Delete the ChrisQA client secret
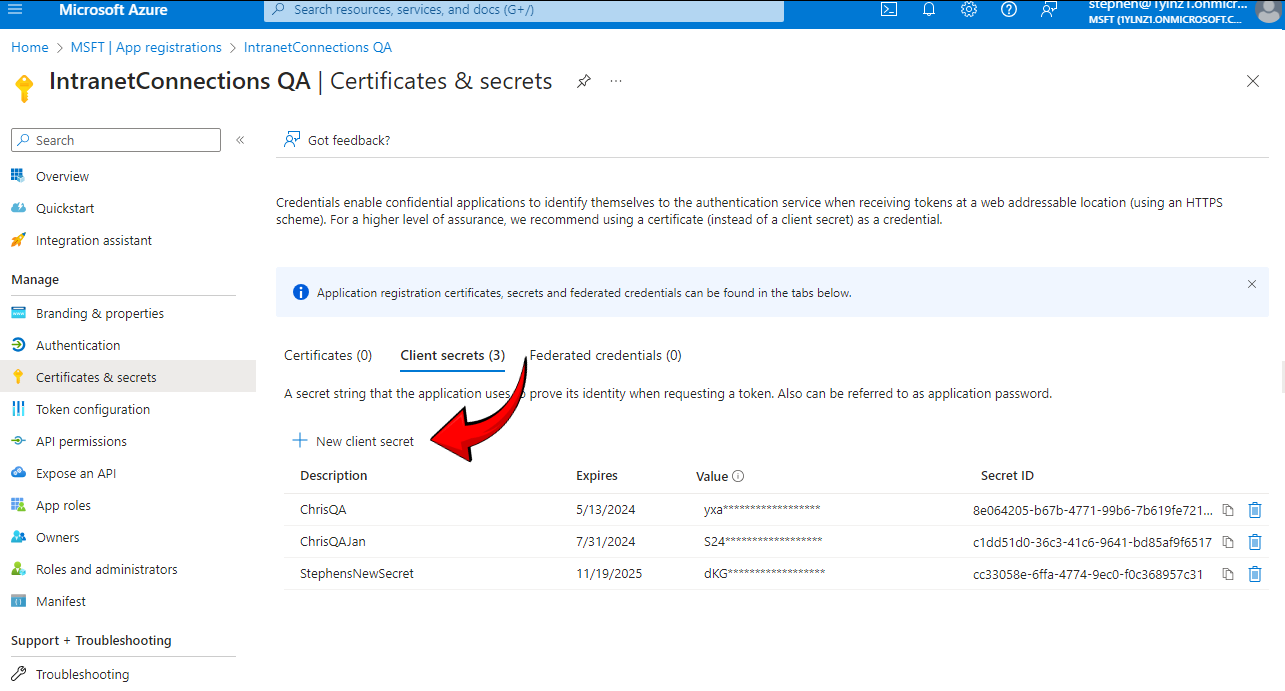Screen dimensions: 1285x691 click(x=1255, y=510)
